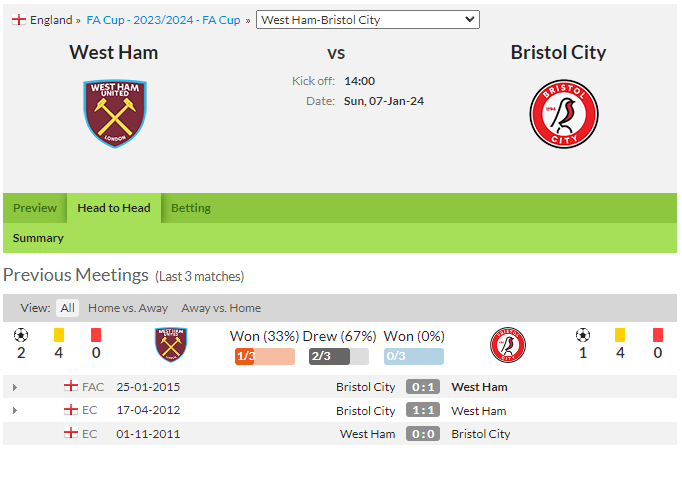The height and width of the screenshot is (492, 682).
Task: Click the England flag in breadcrumb
Action: click(19, 20)
